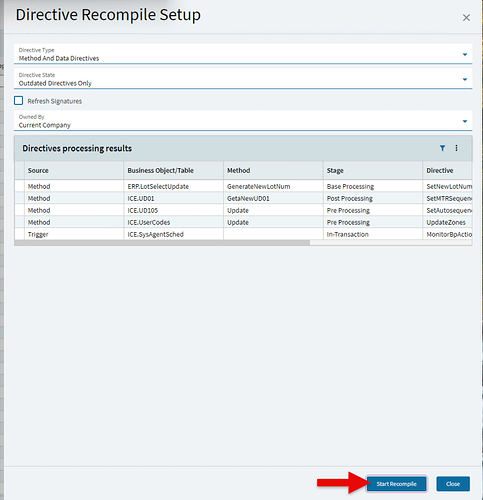Click Pre Processing cell in ICE.UD105 row

(x=373, y=210)
